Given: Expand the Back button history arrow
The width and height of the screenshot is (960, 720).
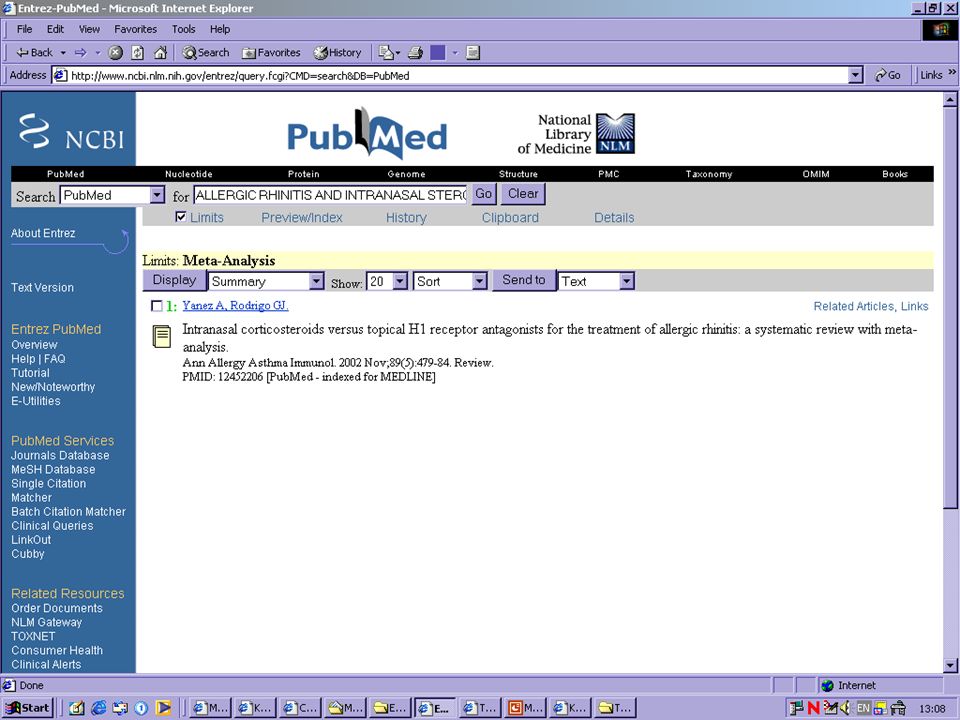Looking at the screenshot, I should tap(63, 53).
